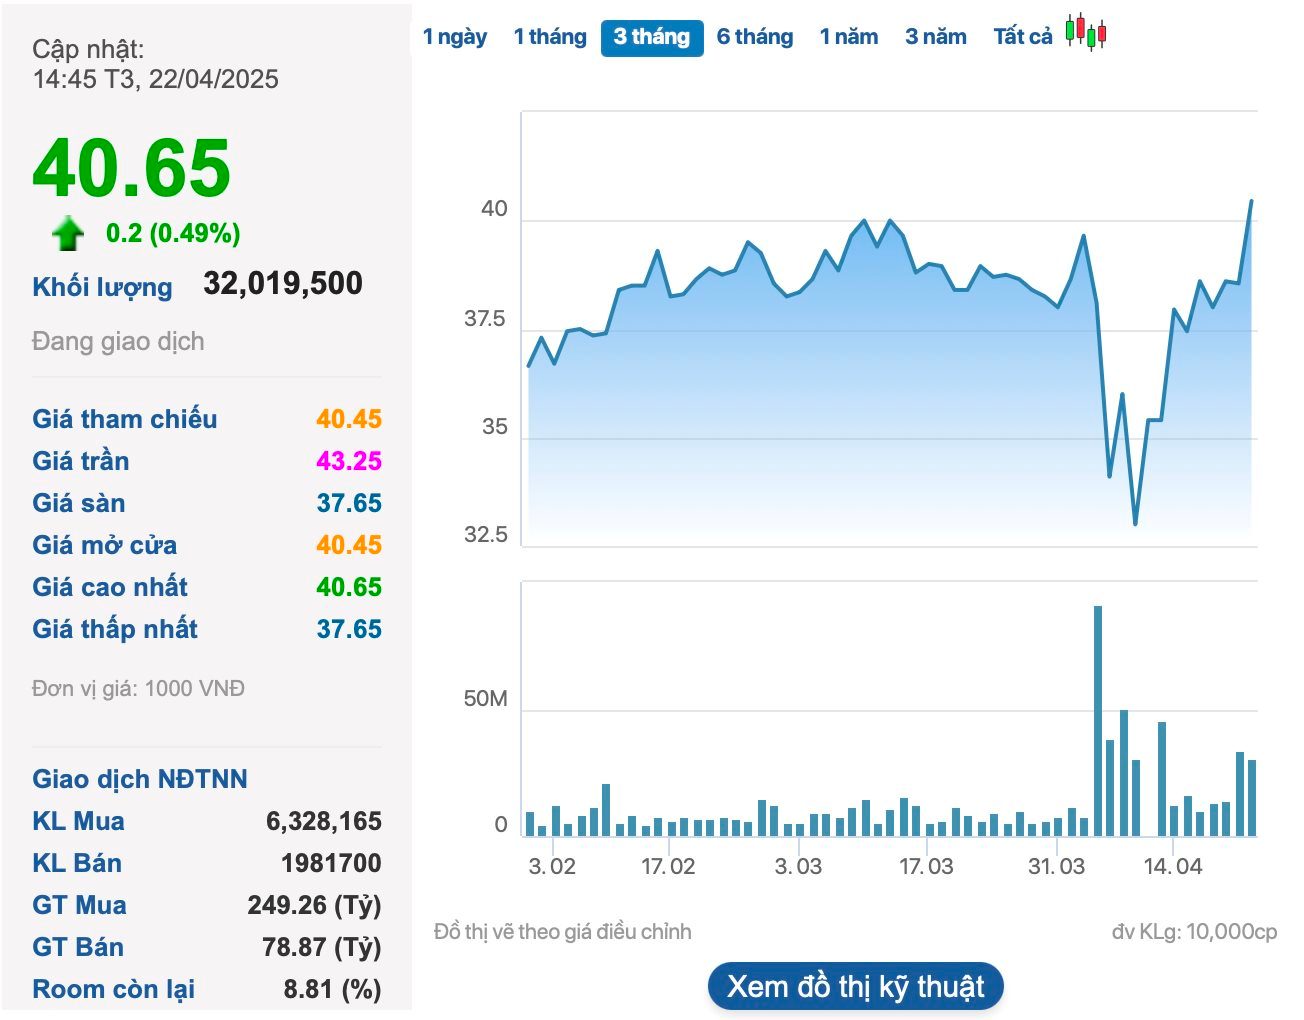Image resolution: width=1304 pixels, height=1020 pixels.
Task: Click the tallest volume bar in early April
Action: tap(1098, 720)
